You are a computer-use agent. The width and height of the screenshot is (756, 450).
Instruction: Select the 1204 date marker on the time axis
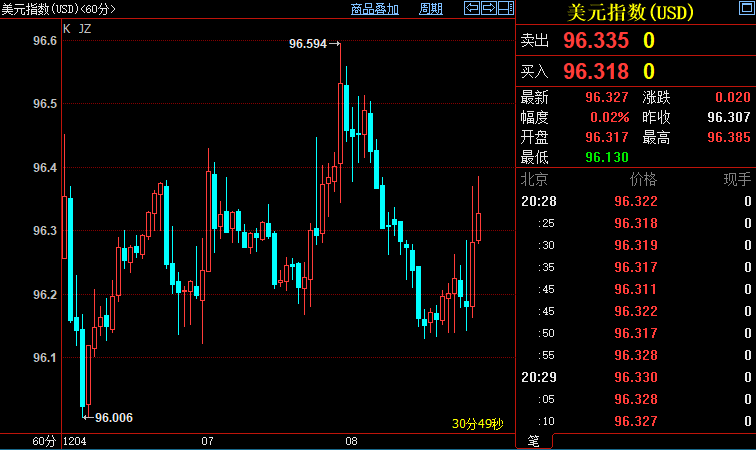(75, 441)
